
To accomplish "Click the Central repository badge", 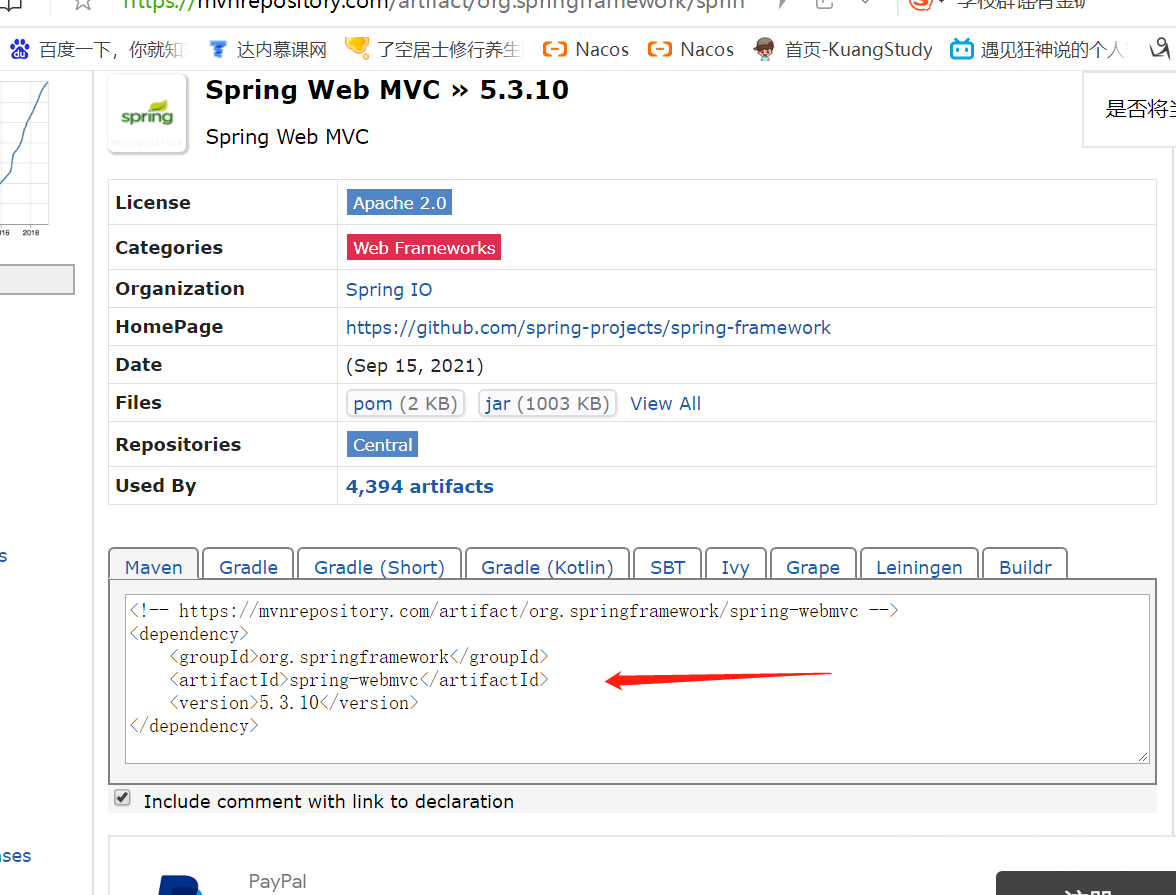I will click(x=382, y=445).
